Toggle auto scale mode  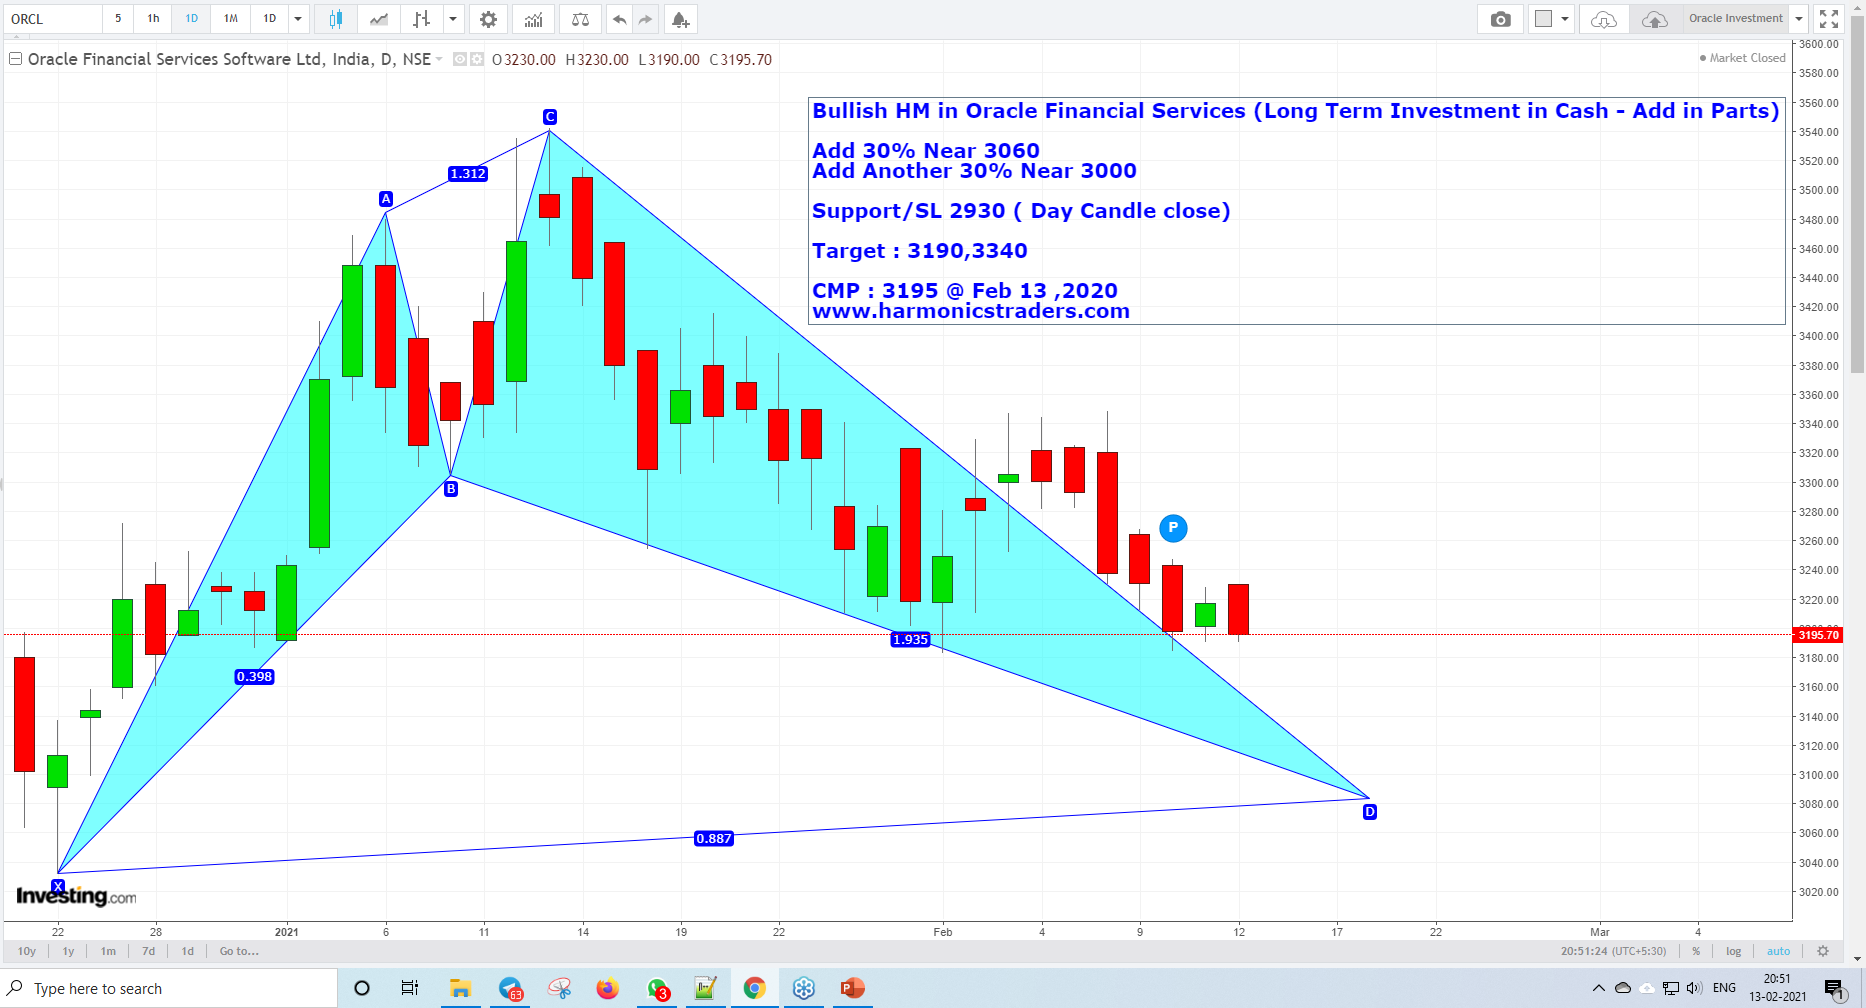[1778, 951]
